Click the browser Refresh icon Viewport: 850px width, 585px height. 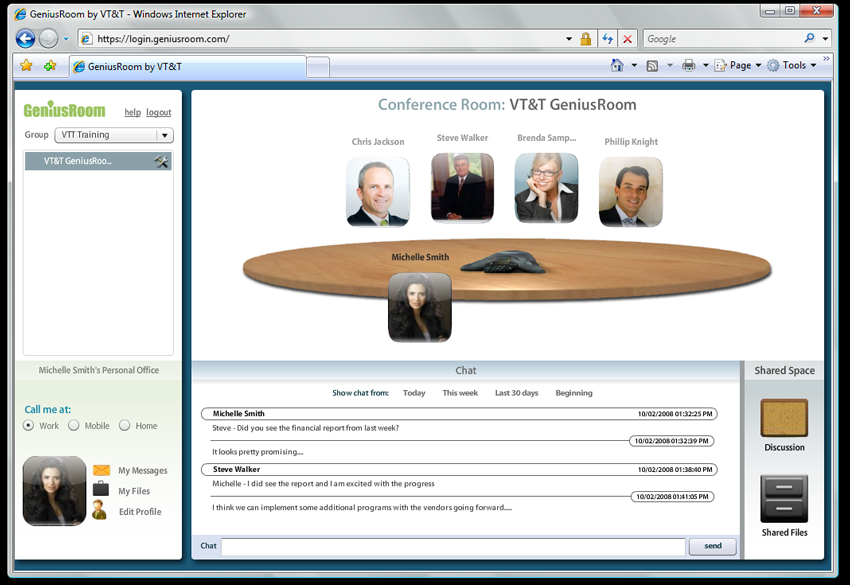pyautogui.click(x=607, y=39)
